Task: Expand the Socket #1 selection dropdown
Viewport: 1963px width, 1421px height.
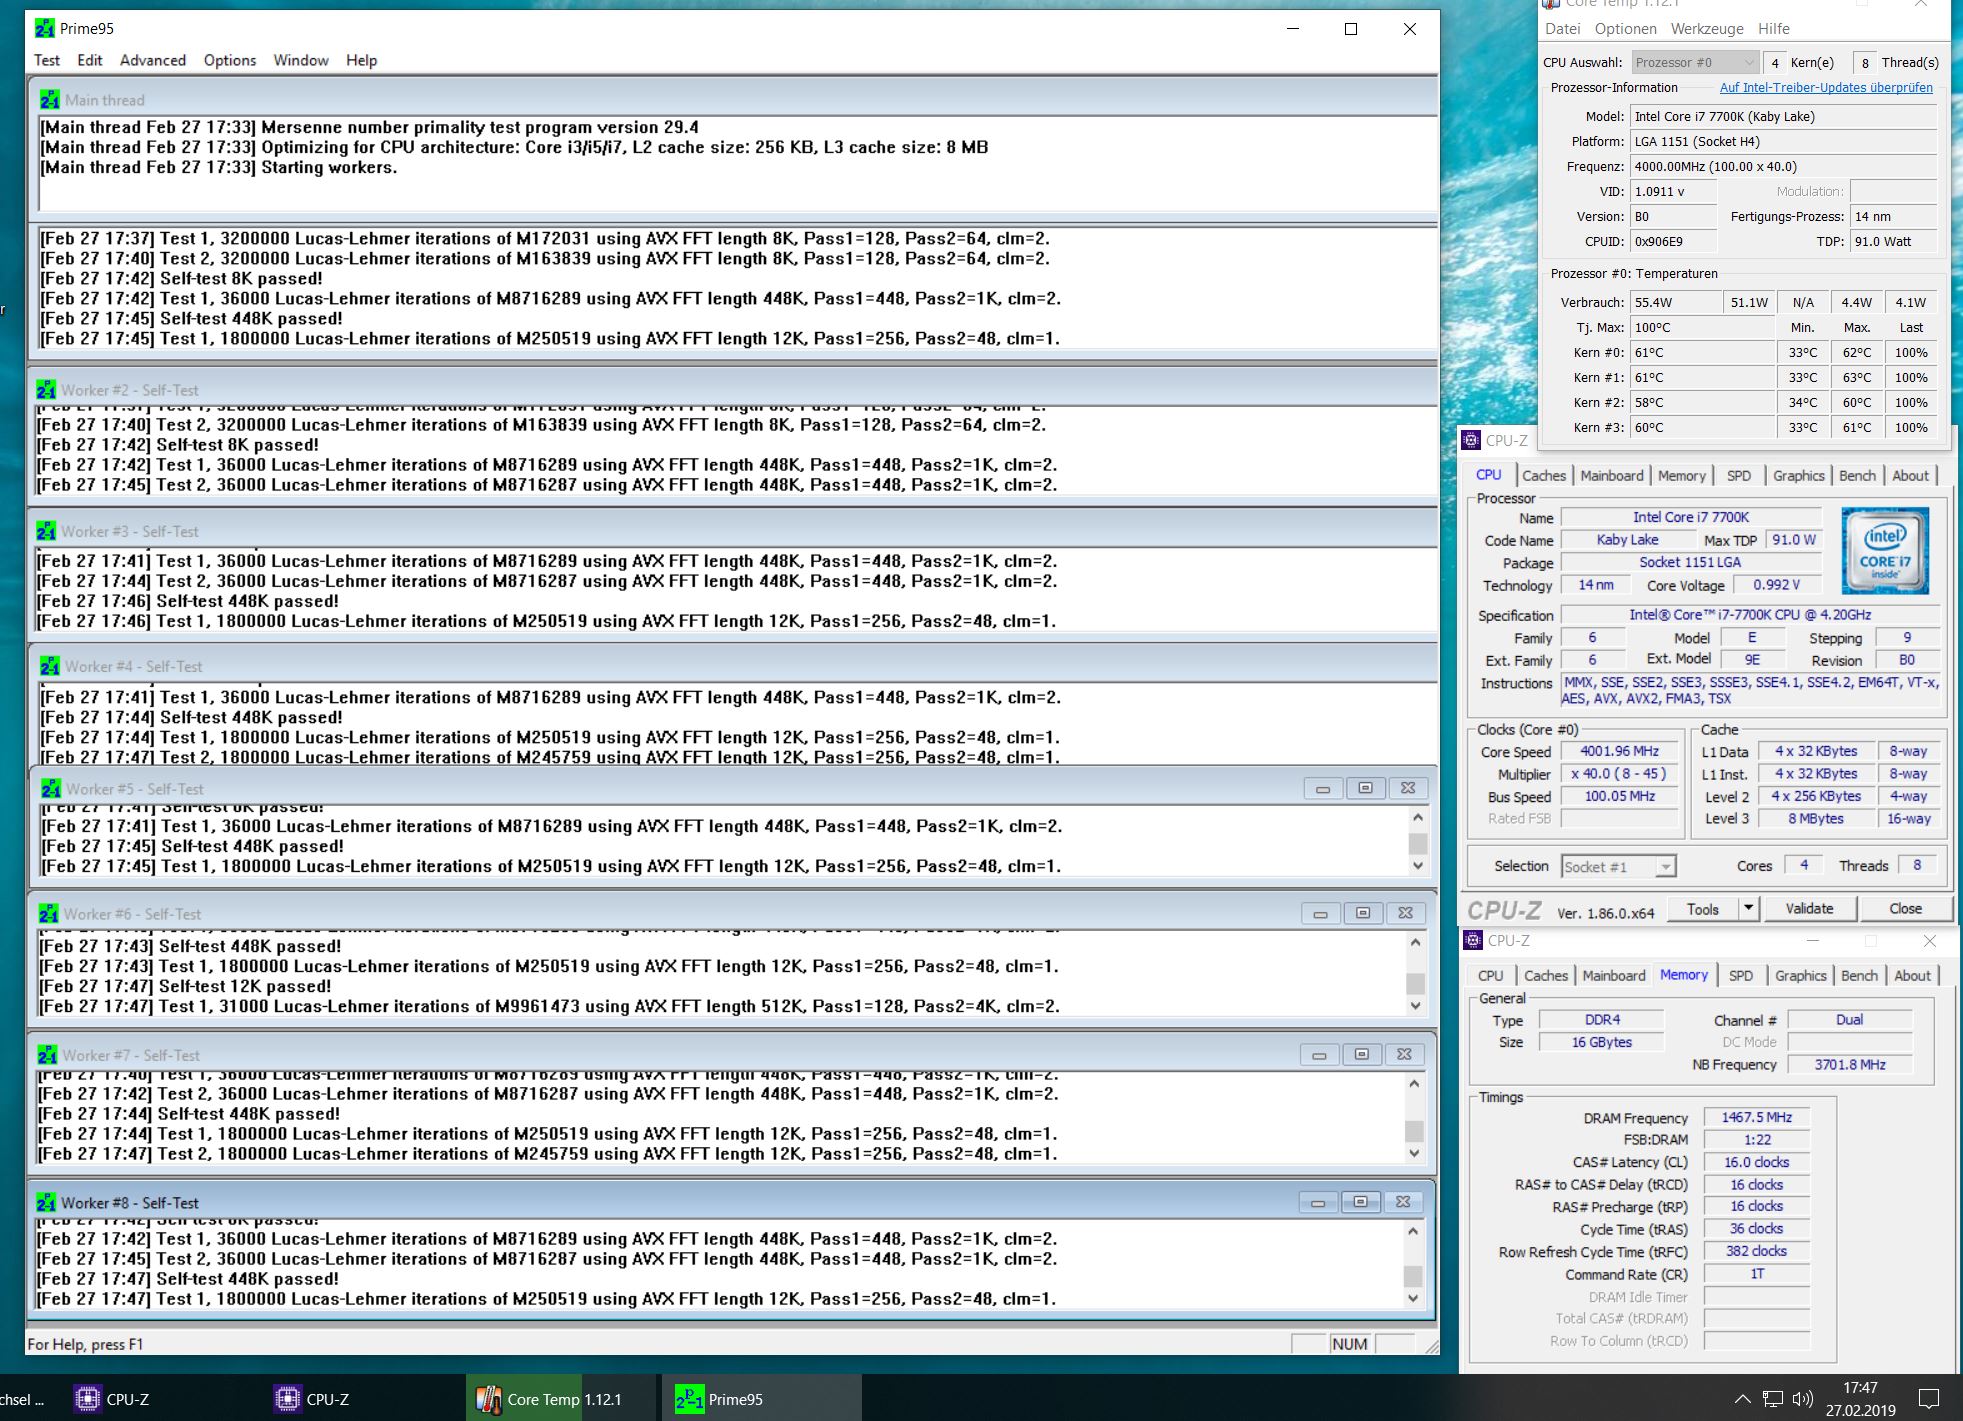Action: coord(1665,867)
